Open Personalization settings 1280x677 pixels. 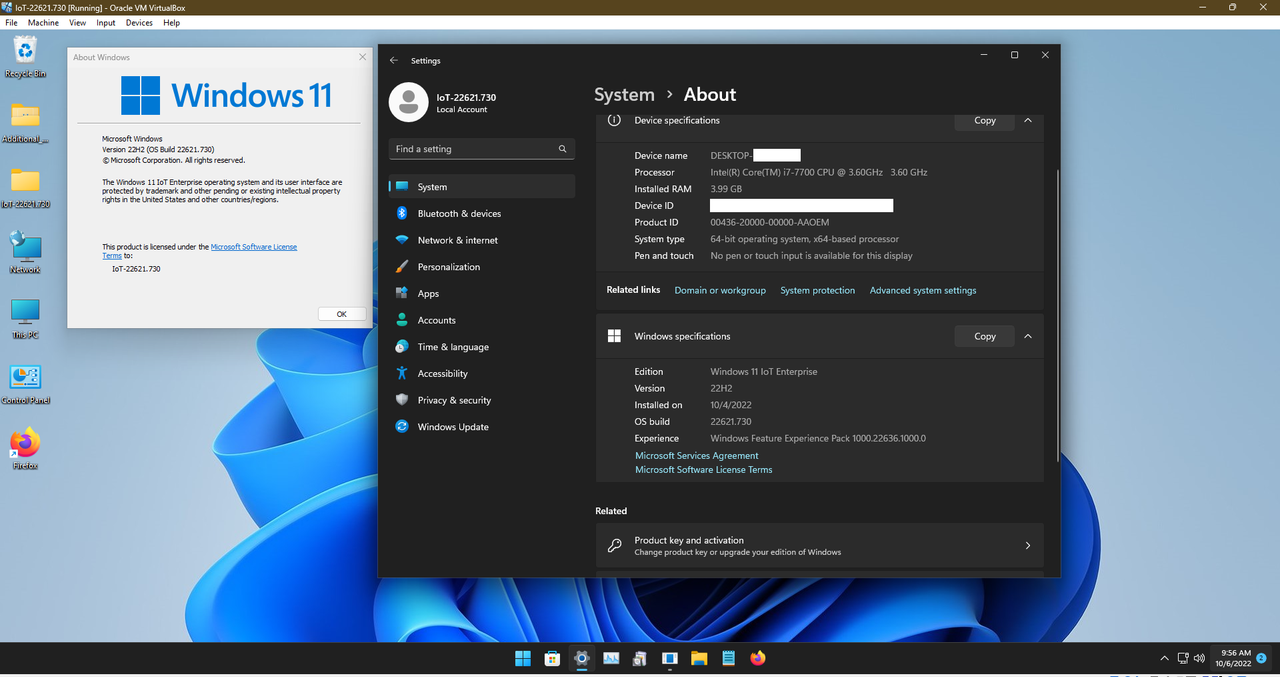pyautogui.click(x=482, y=267)
